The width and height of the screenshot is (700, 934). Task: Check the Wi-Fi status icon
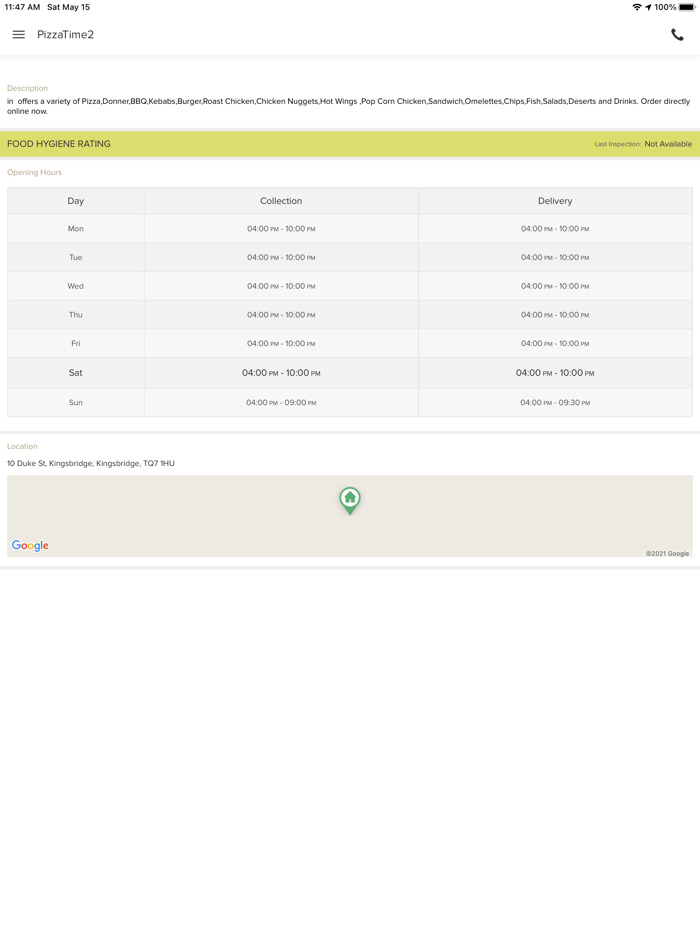[x=637, y=7]
